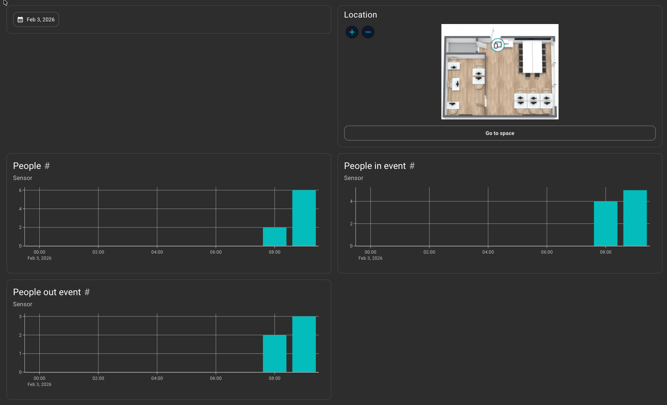
Task: Select the tallest bar in People chart
Action: pyautogui.click(x=304, y=218)
